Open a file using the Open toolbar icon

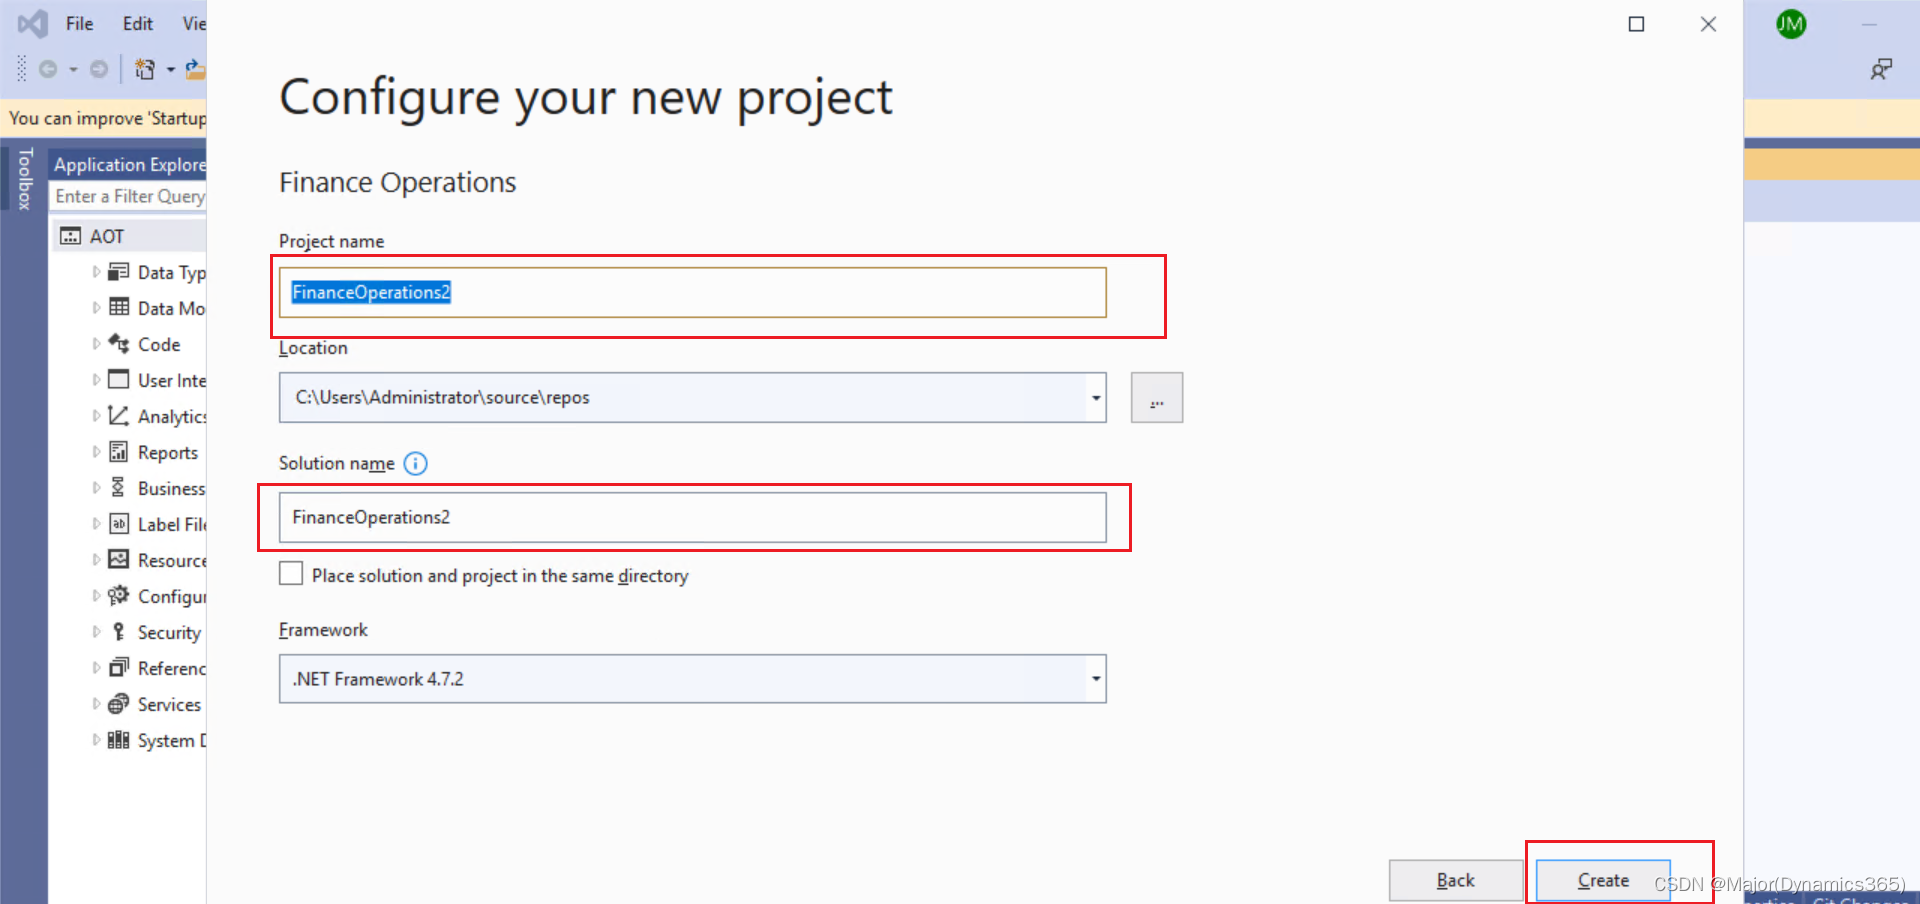coord(196,69)
